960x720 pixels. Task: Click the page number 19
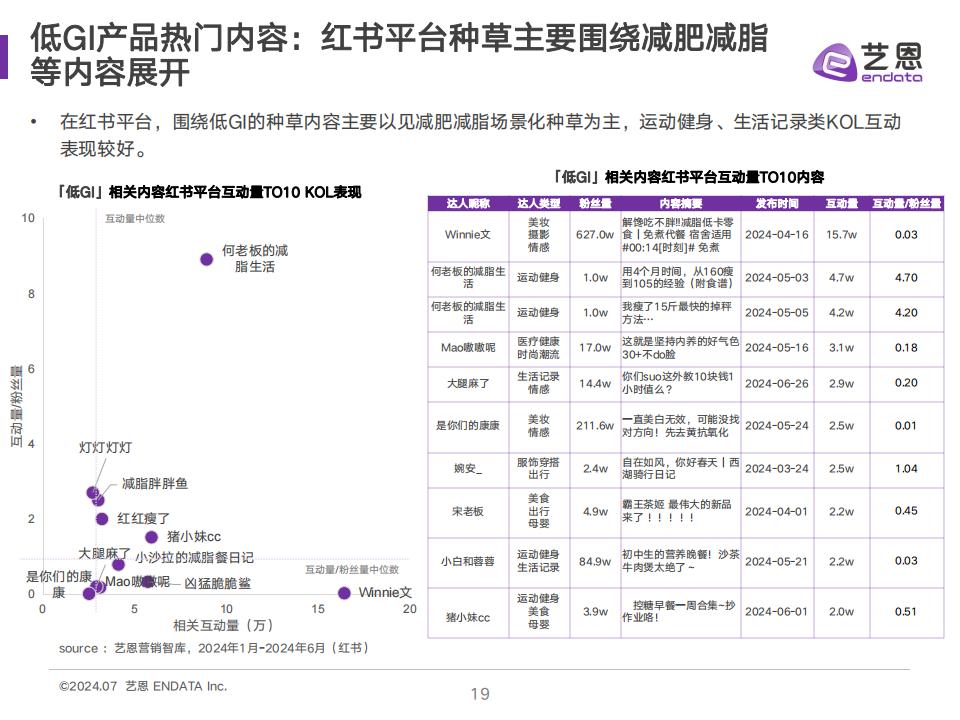click(480, 694)
